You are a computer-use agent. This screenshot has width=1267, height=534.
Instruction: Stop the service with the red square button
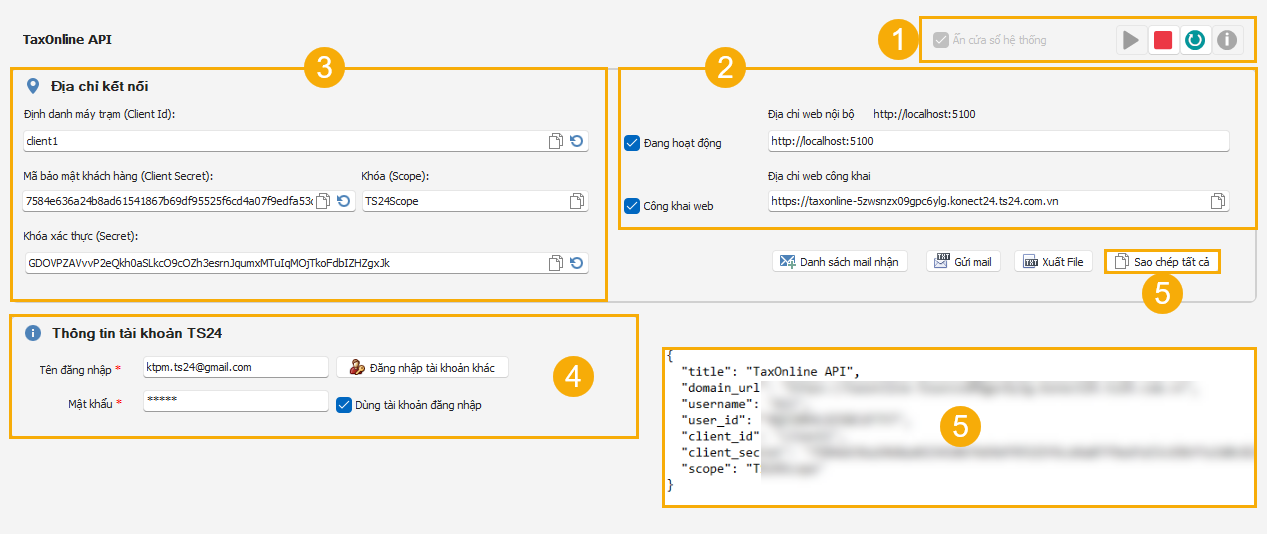point(1163,40)
